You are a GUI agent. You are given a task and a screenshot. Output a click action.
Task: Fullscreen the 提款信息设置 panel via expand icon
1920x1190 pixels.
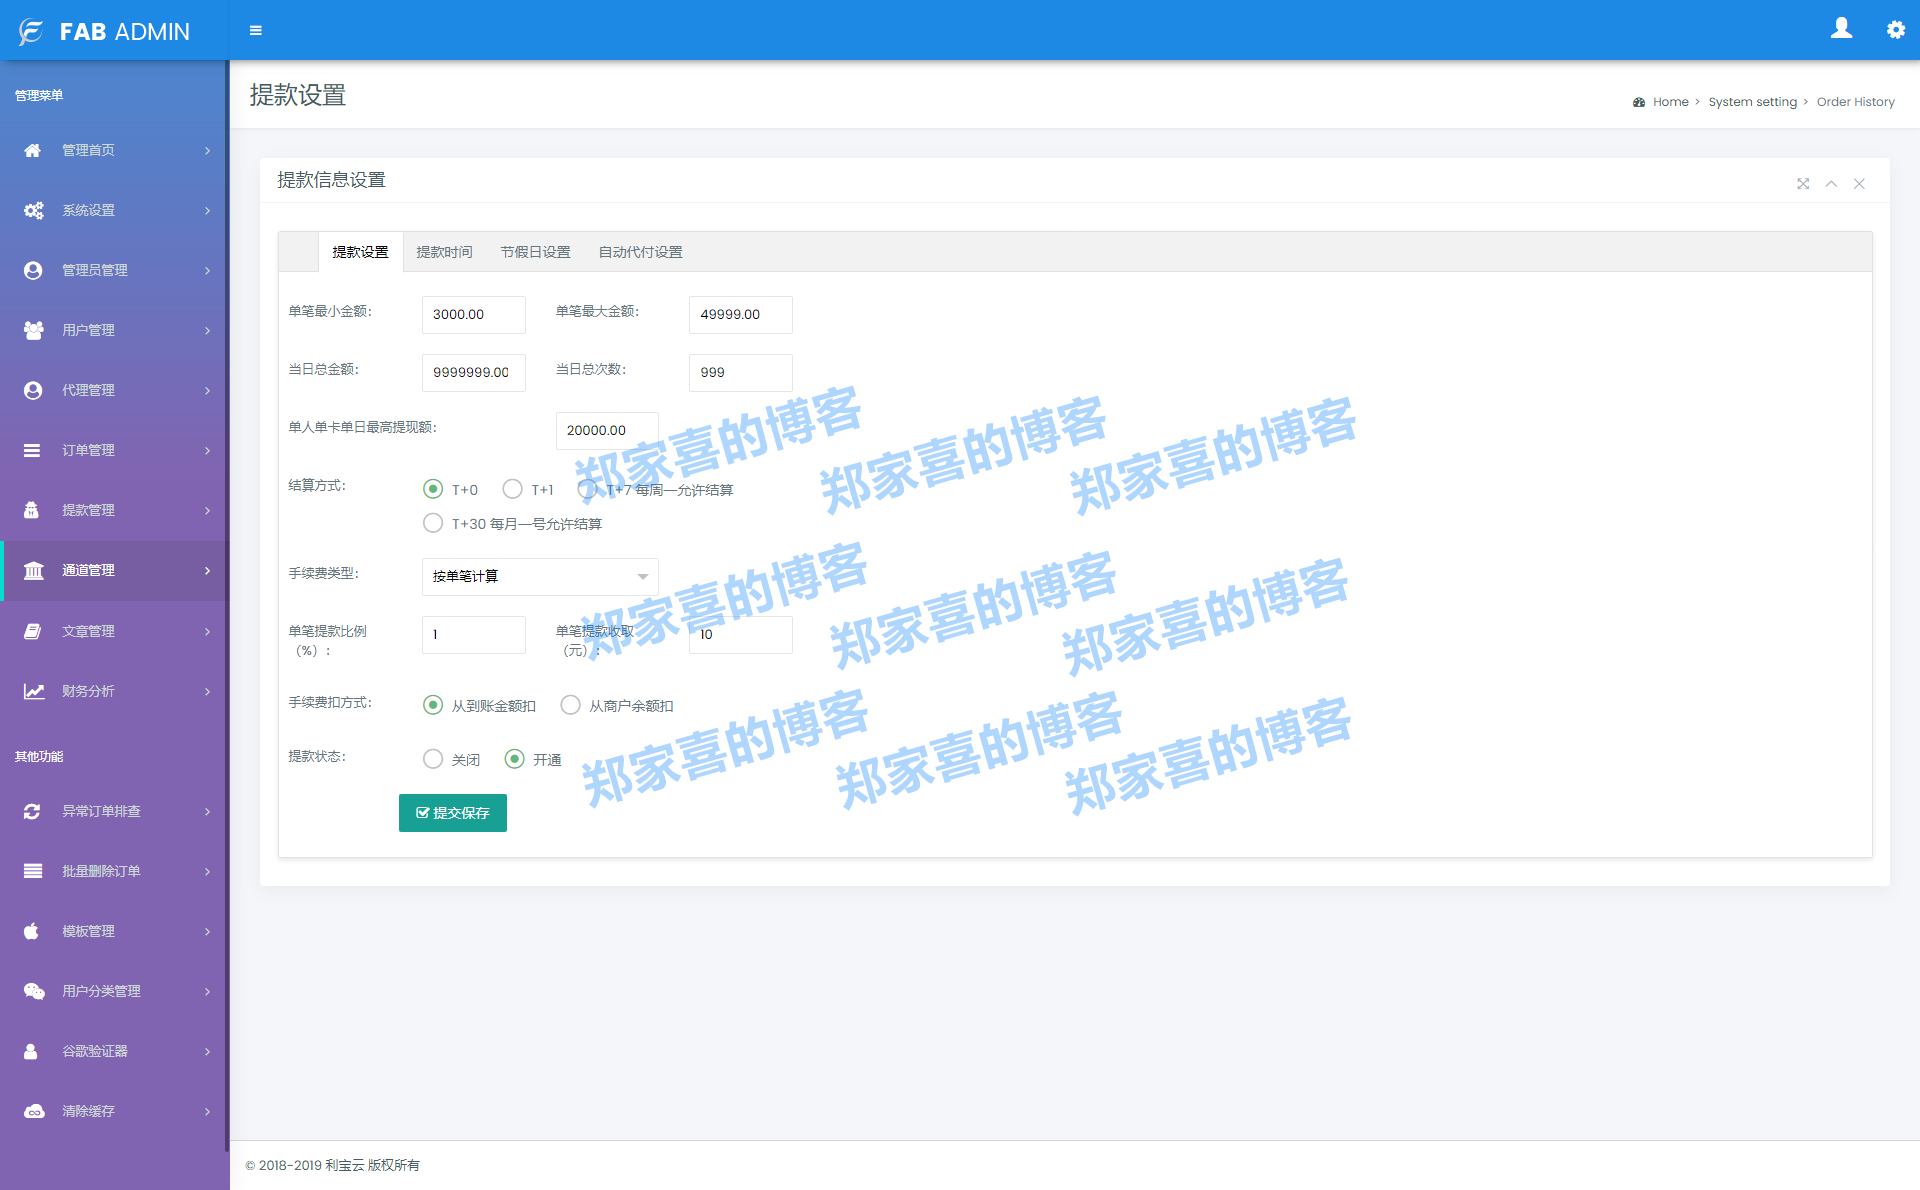coord(1803,183)
